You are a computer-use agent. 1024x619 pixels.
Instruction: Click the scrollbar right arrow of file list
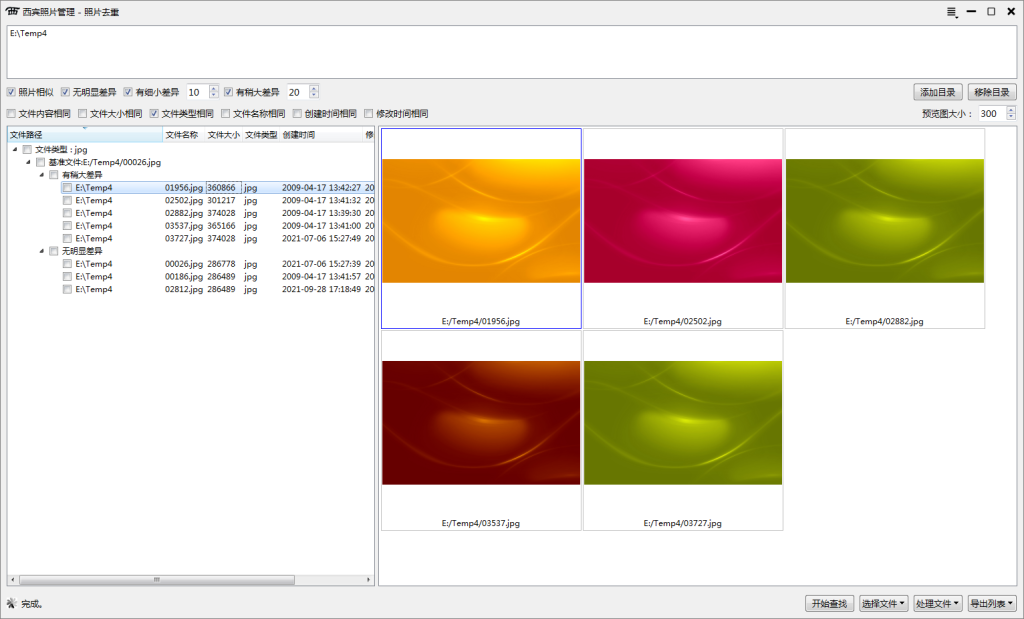click(x=368, y=580)
